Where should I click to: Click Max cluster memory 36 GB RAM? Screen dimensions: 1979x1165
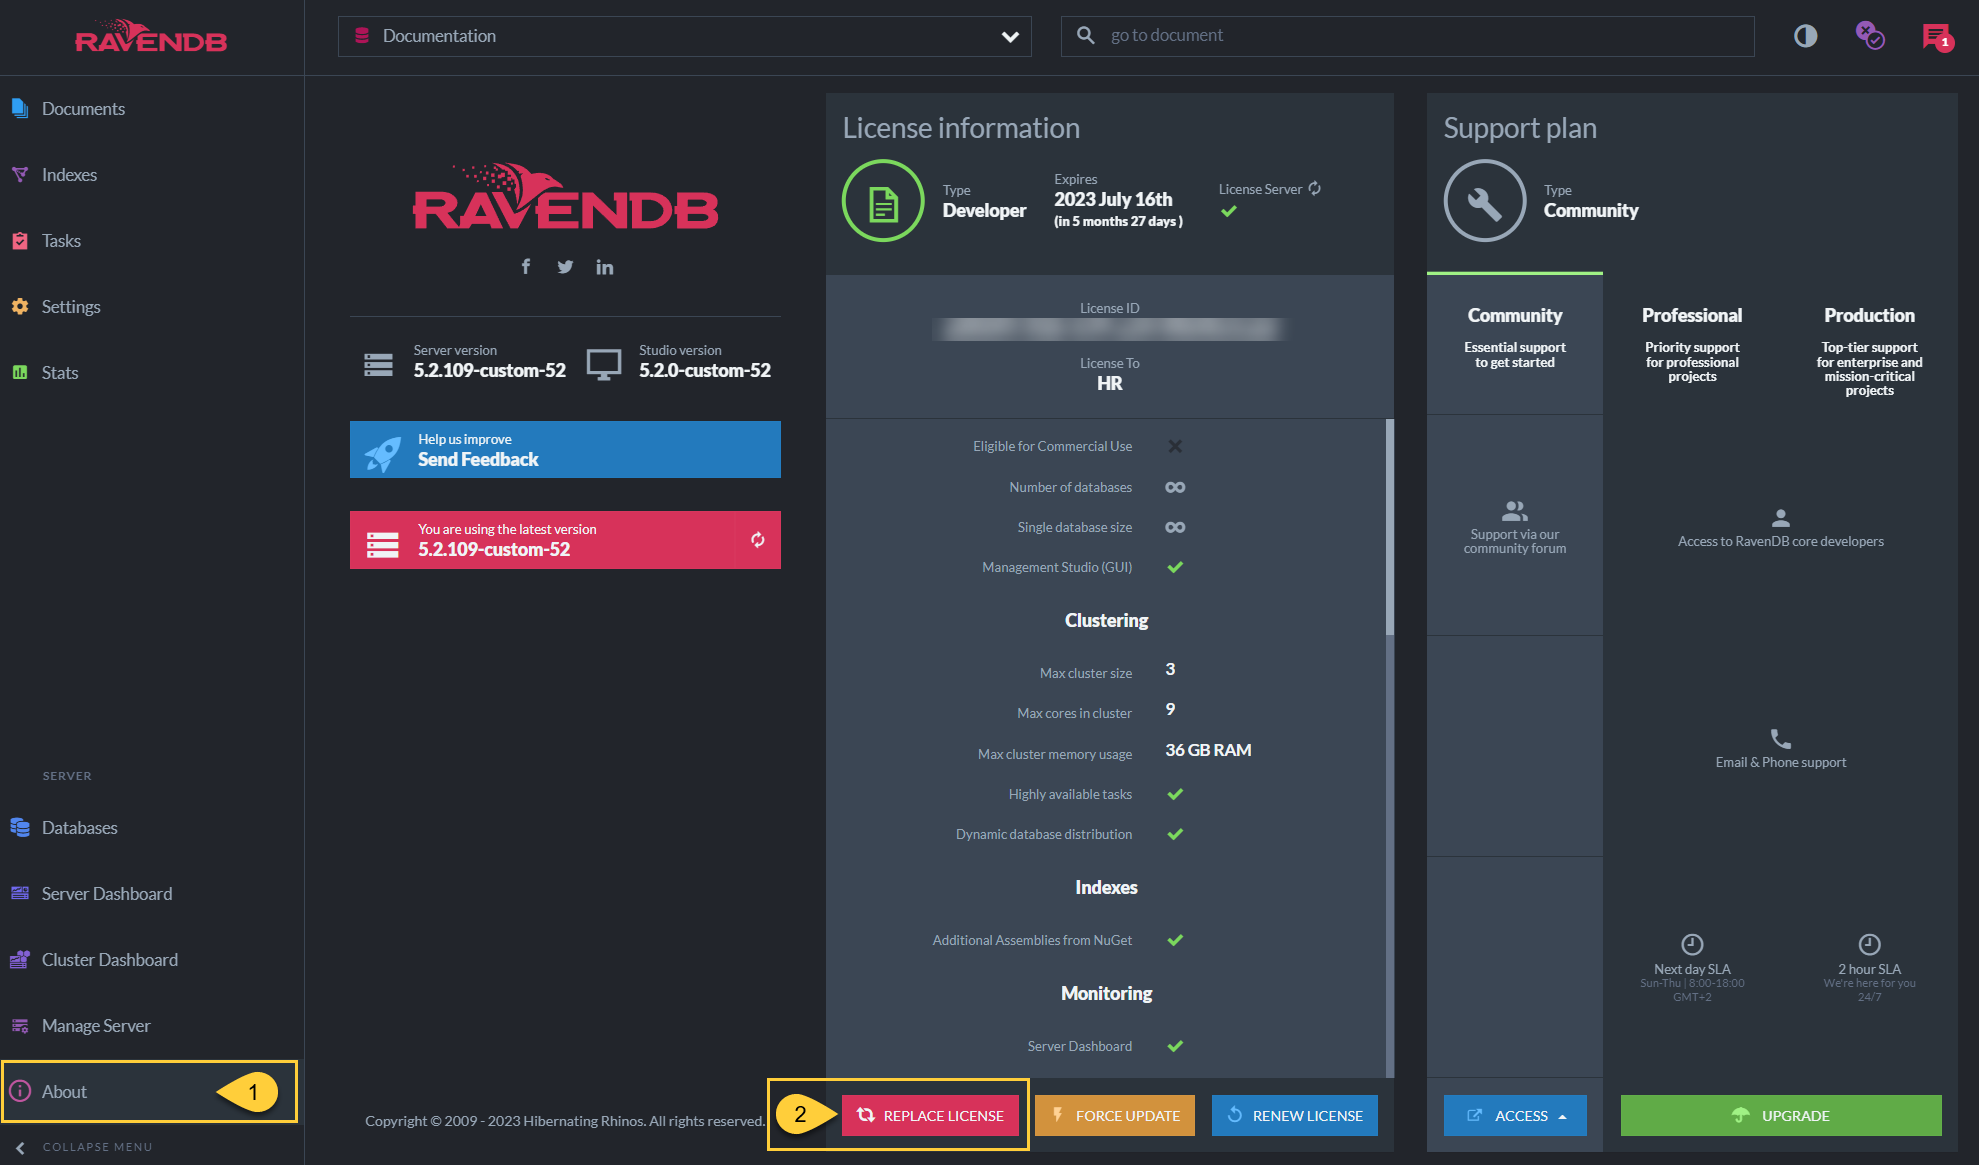click(x=1208, y=750)
